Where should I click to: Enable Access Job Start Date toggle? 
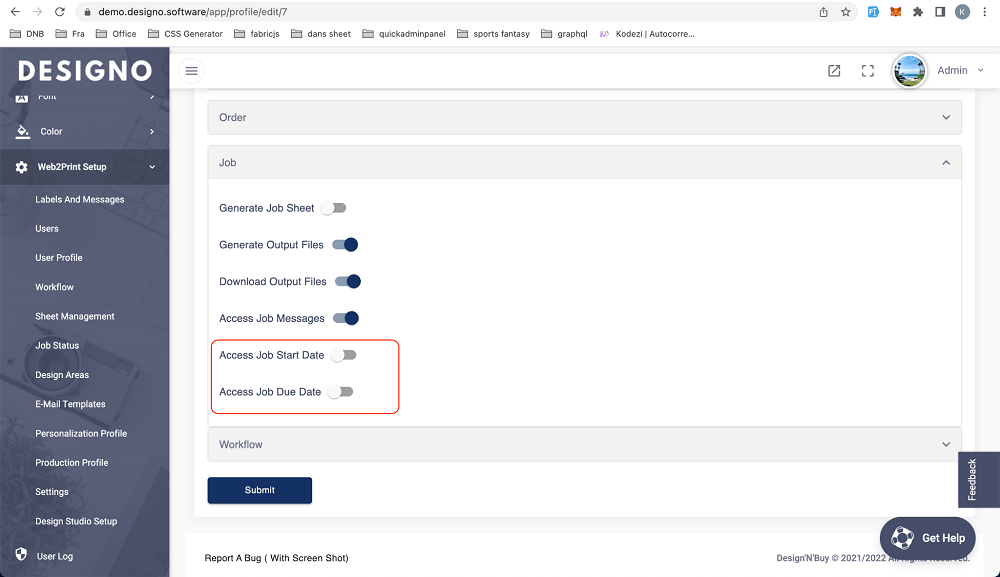pyautogui.click(x=343, y=355)
